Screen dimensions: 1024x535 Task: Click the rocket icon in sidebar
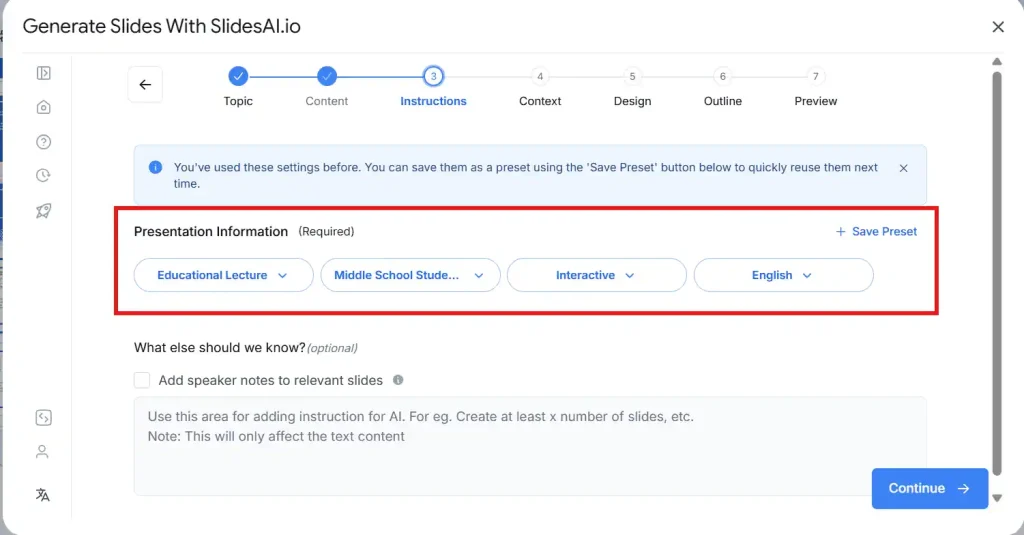(43, 211)
